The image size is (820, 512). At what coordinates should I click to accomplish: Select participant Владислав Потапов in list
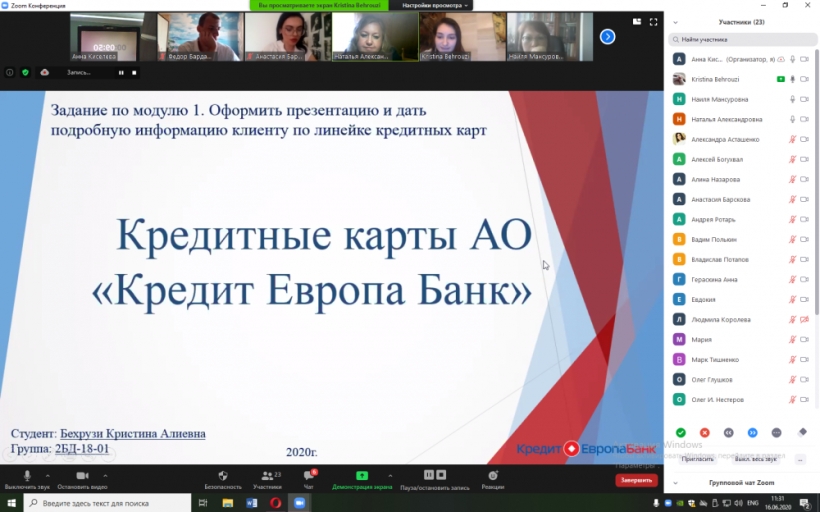742,259
